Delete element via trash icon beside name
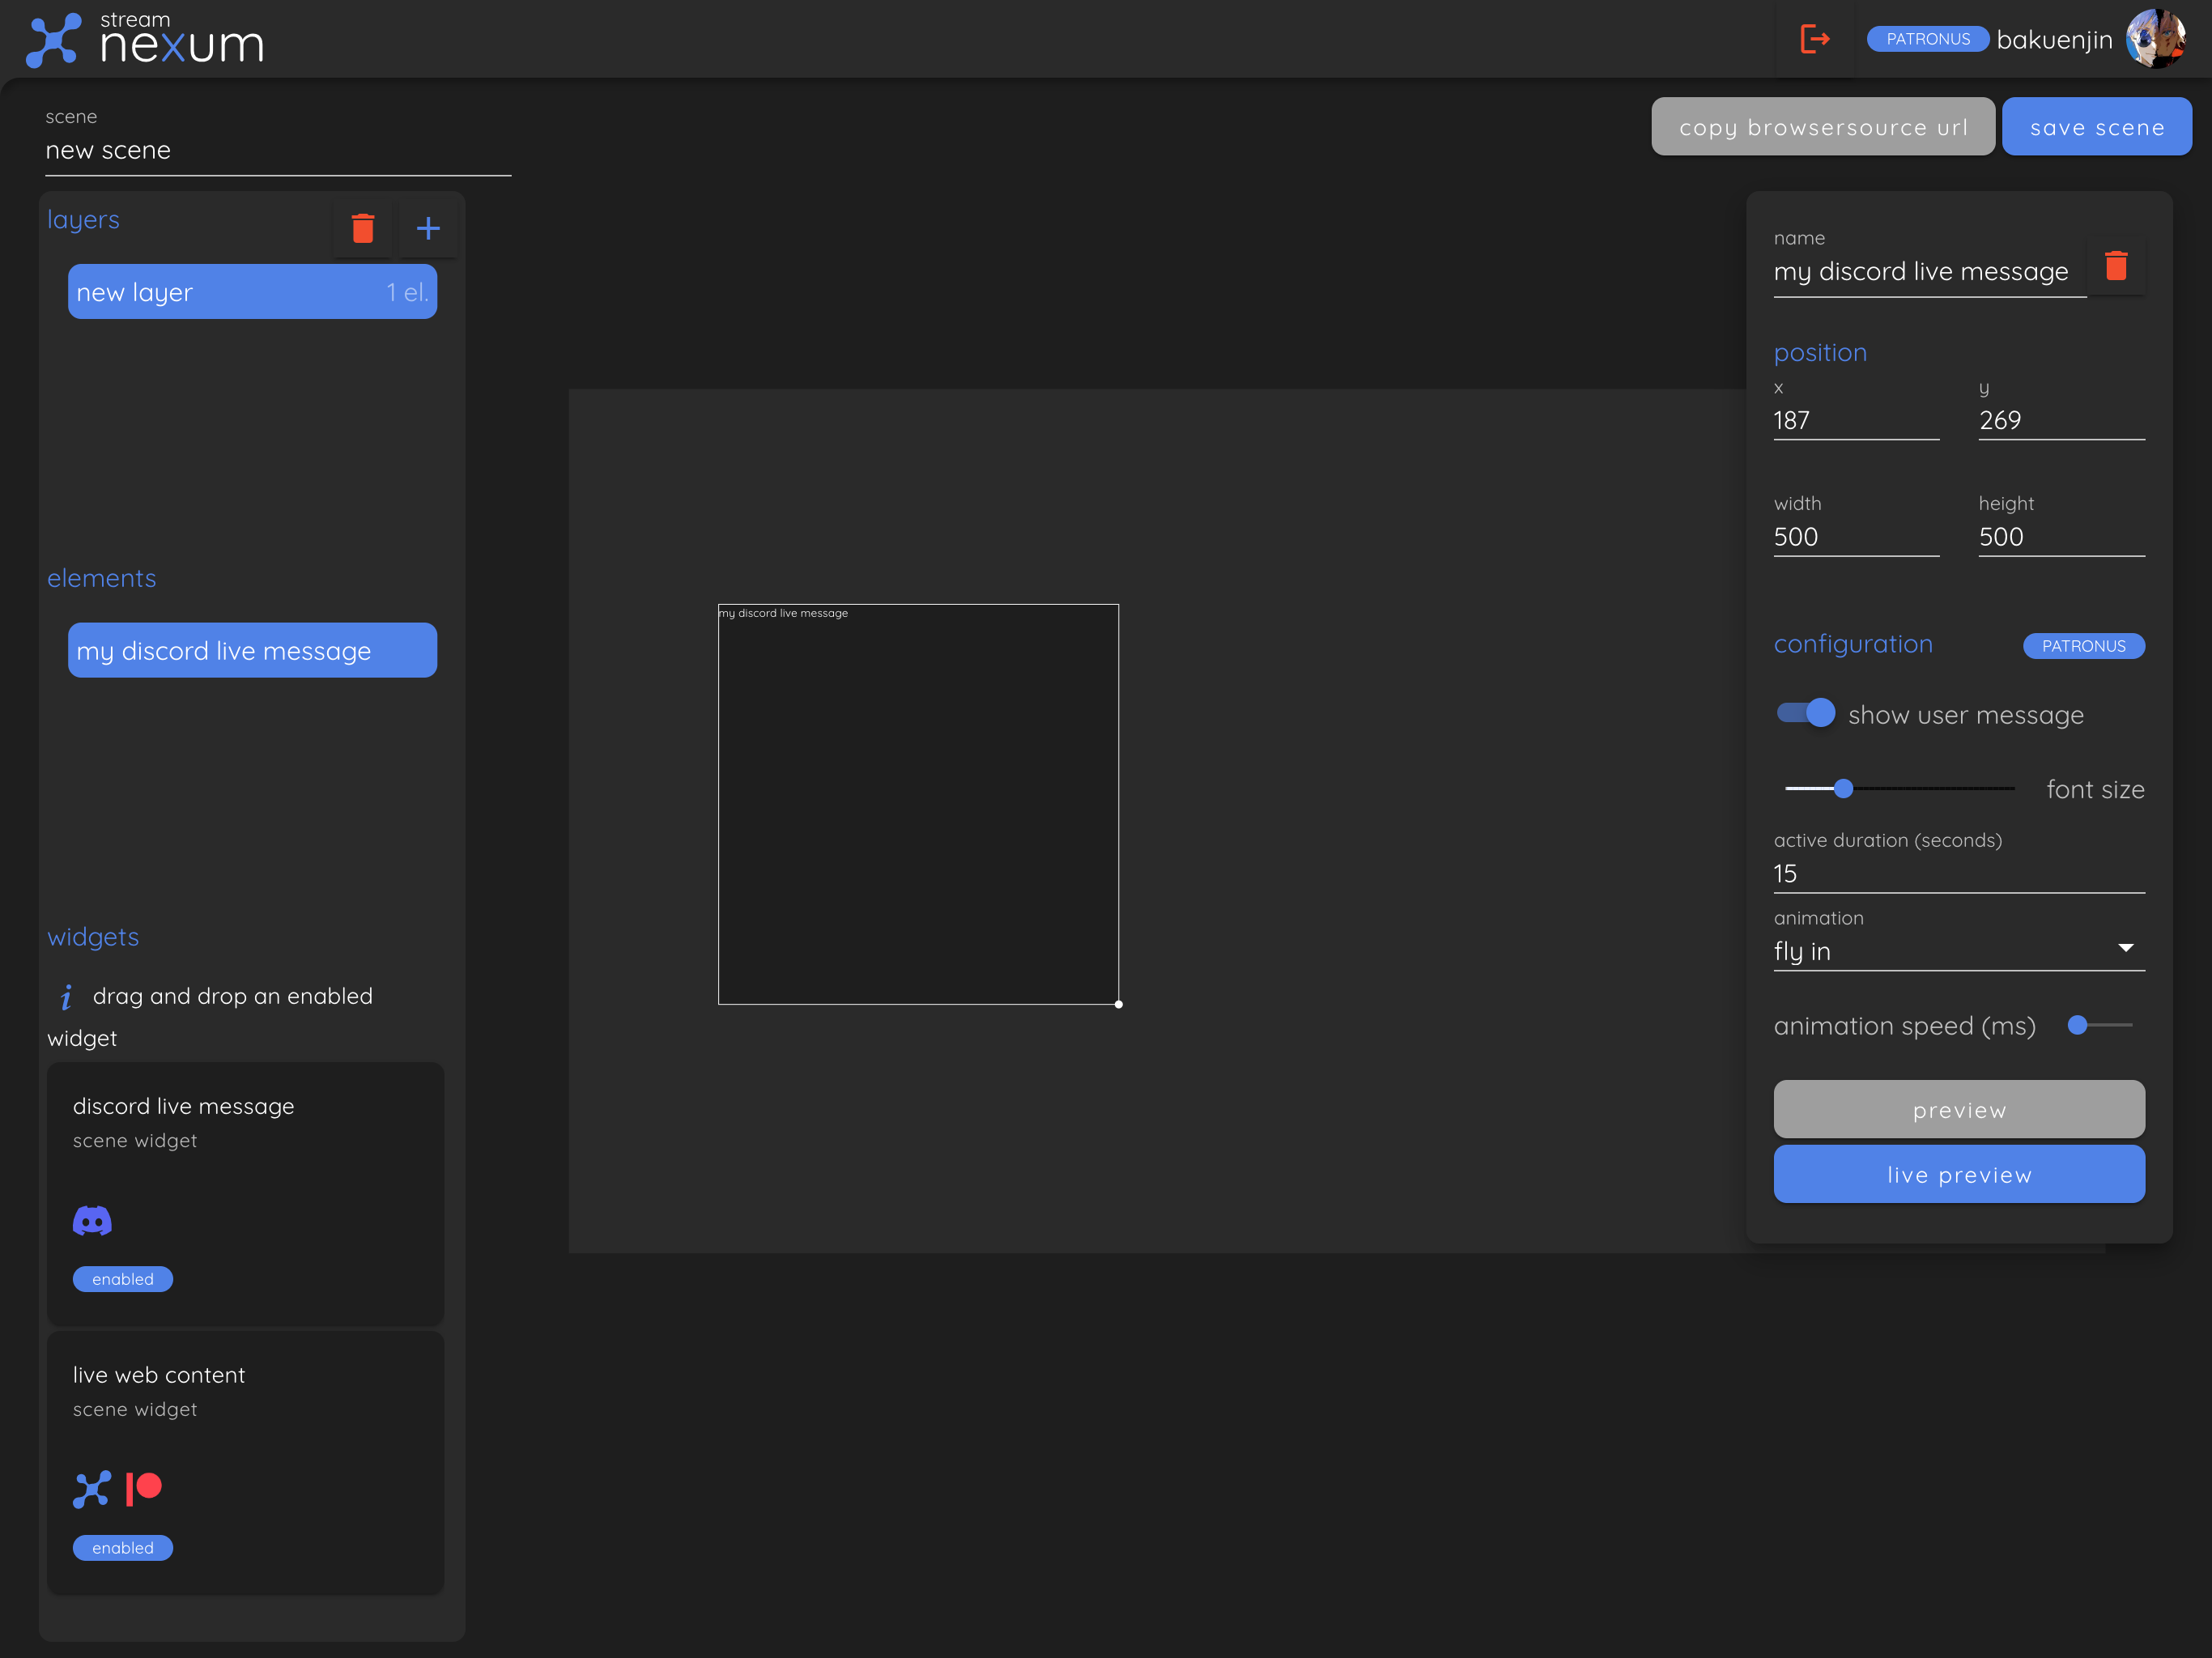Viewport: 2212px width, 1658px height. coord(2115,266)
